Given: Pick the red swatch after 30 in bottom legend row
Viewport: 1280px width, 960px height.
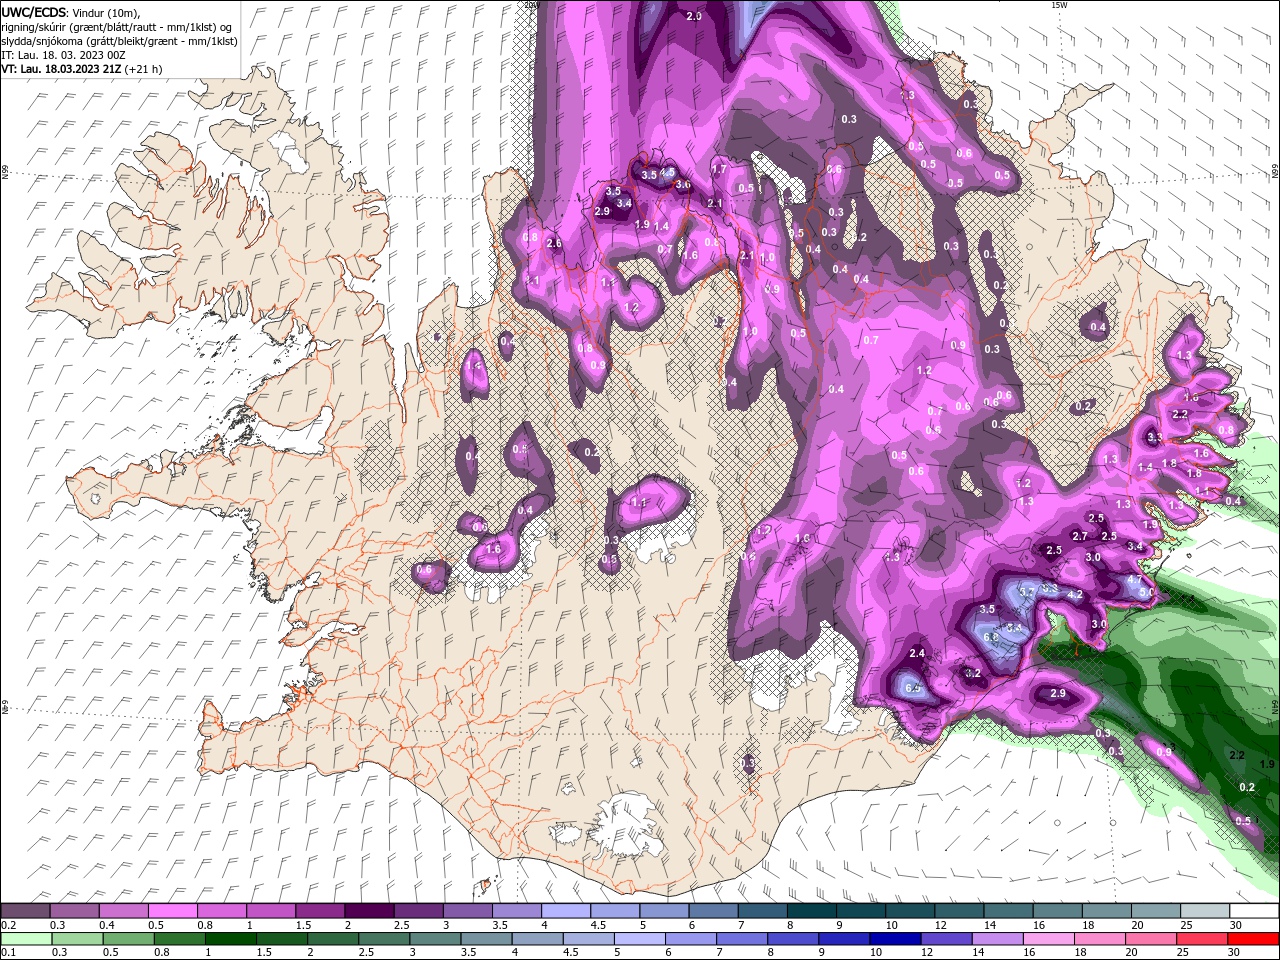Looking at the screenshot, I should 1253,939.
